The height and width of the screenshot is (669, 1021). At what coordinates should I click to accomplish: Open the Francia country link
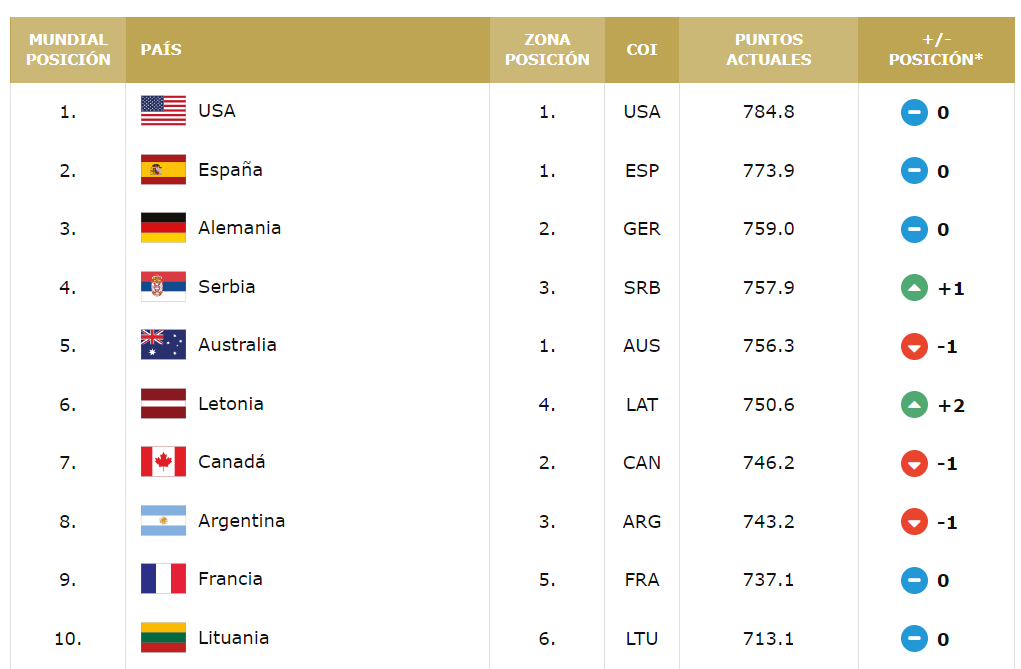coord(230,579)
